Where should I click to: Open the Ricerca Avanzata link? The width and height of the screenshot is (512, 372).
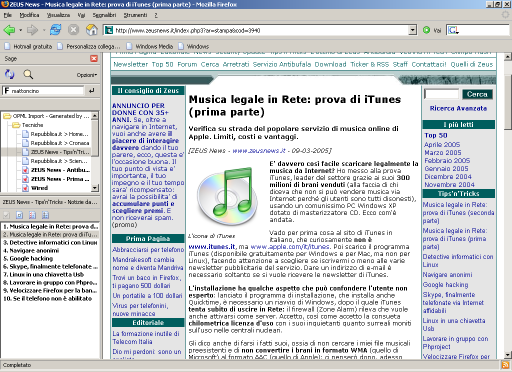tap(458, 108)
